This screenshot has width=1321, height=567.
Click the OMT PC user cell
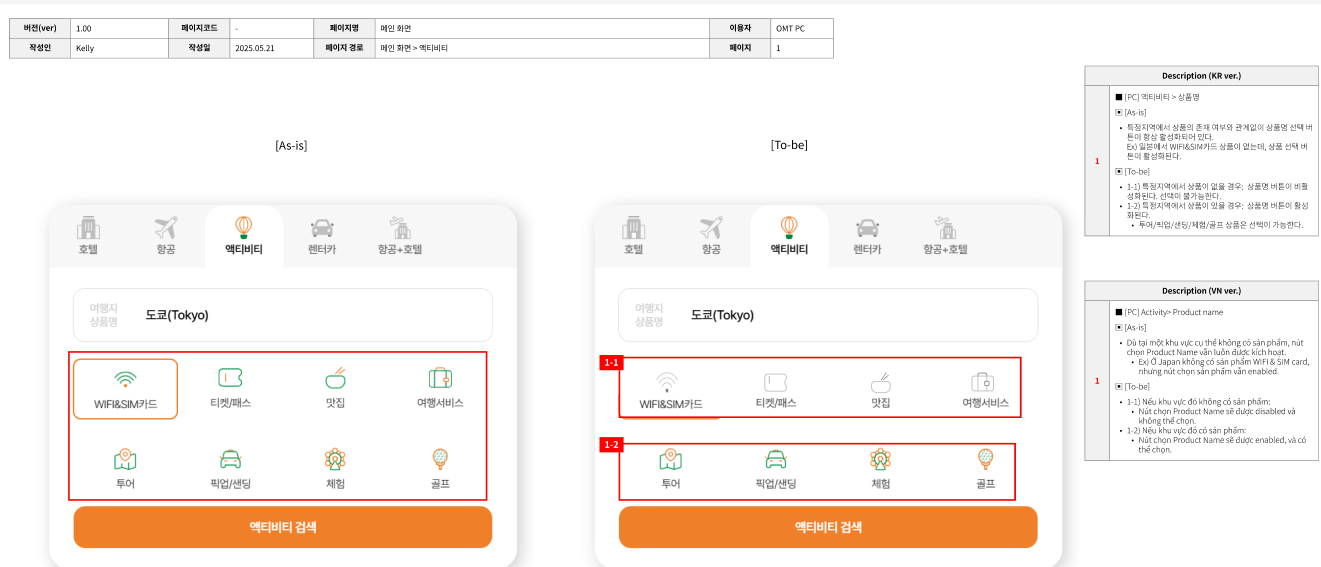tap(802, 28)
